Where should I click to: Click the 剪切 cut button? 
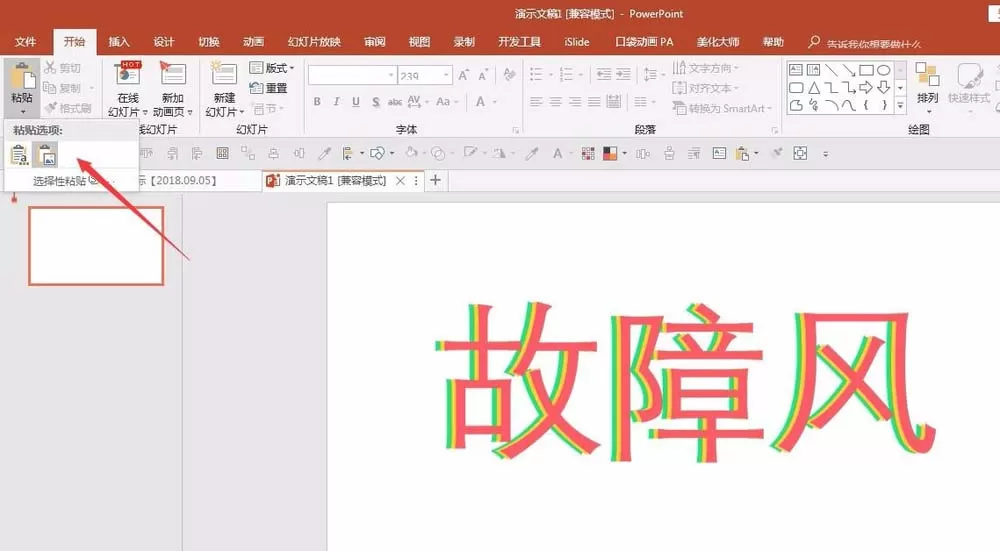pyautogui.click(x=62, y=68)
